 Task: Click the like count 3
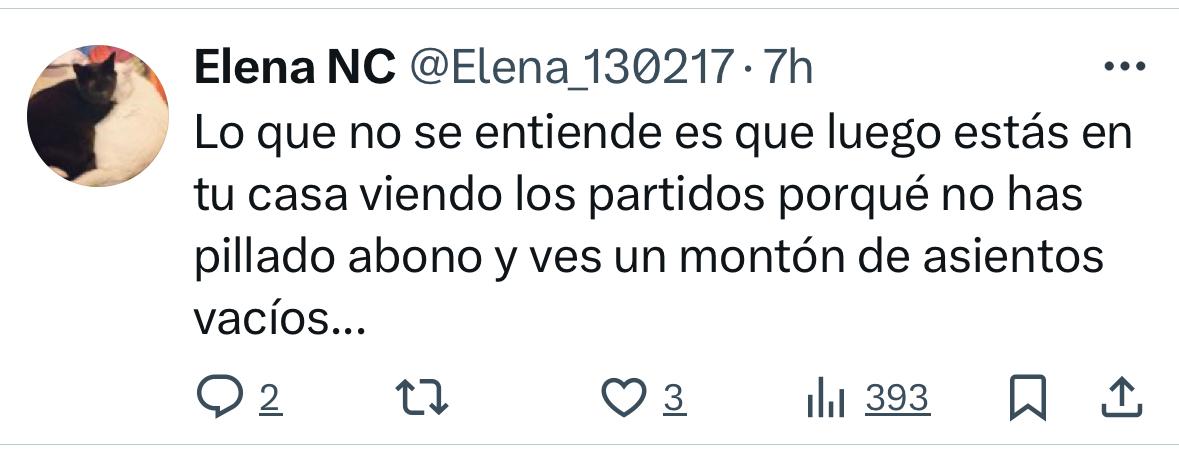point(674,399)
